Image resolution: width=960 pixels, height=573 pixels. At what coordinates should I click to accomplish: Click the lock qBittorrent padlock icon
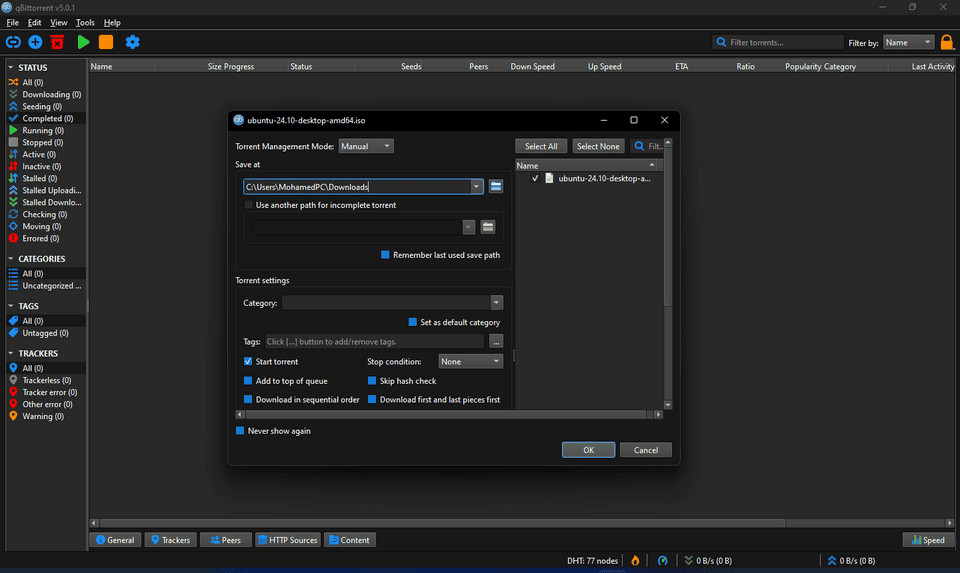947,42
